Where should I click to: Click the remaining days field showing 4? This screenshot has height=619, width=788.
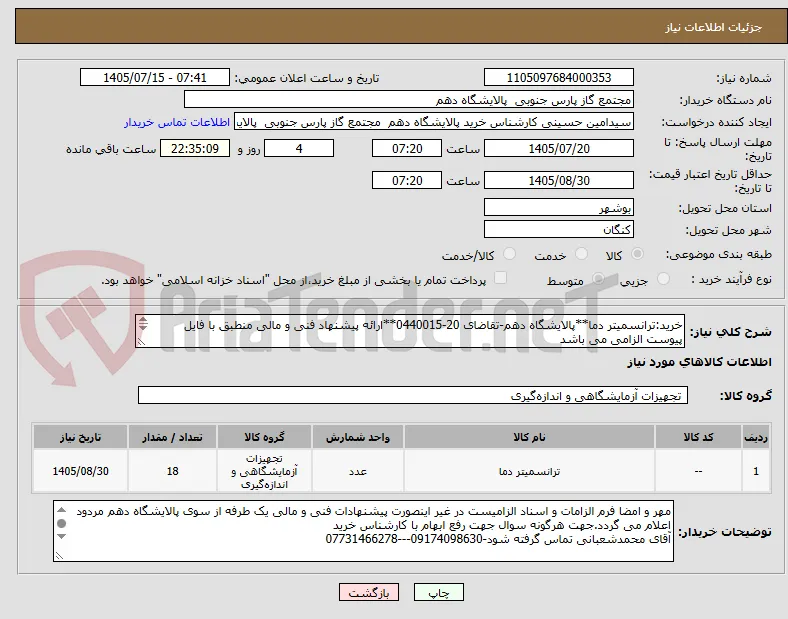(299, 149)
